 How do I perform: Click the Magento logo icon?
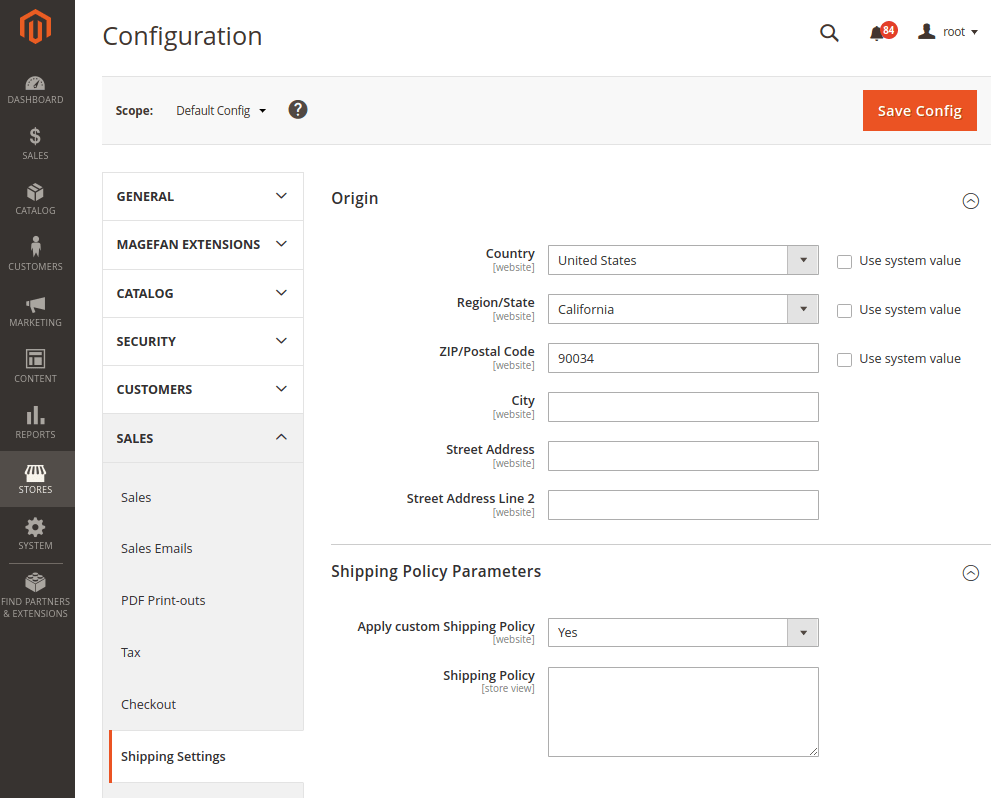click(36, 28)
